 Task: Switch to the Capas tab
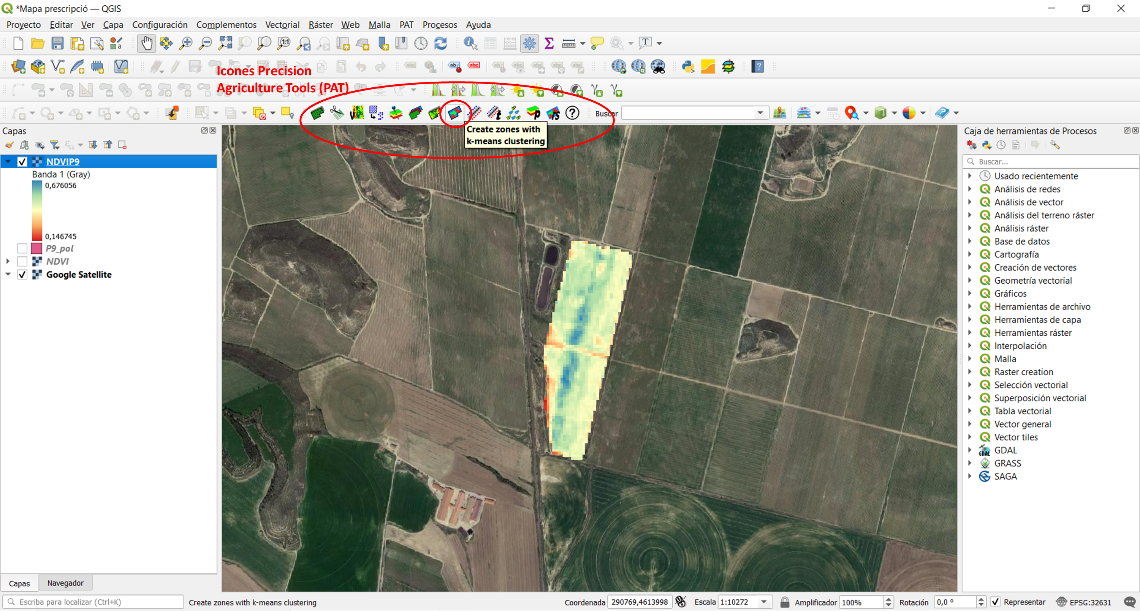pos(20,583)
